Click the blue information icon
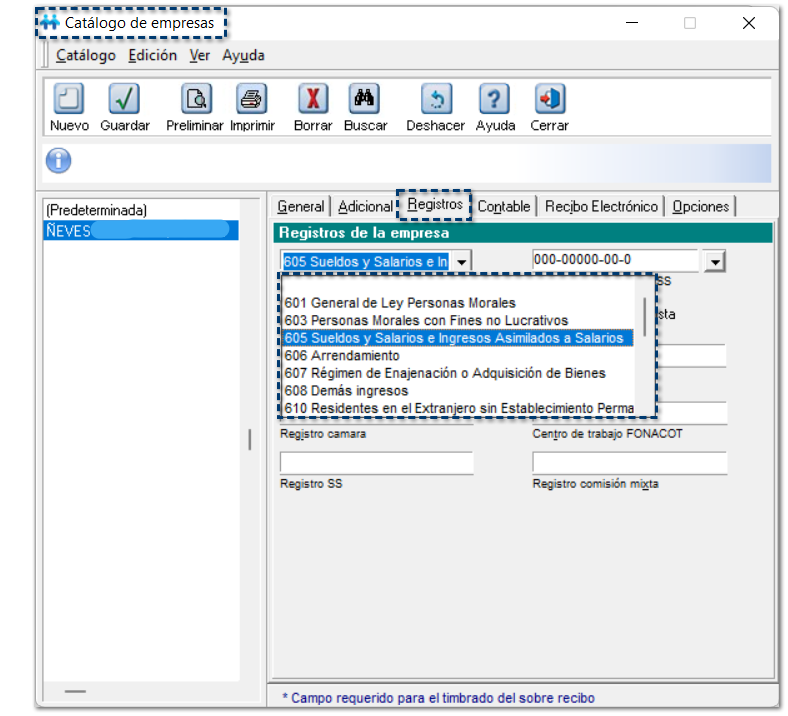This screenshot has height=716, width=788. coord(59,160)
